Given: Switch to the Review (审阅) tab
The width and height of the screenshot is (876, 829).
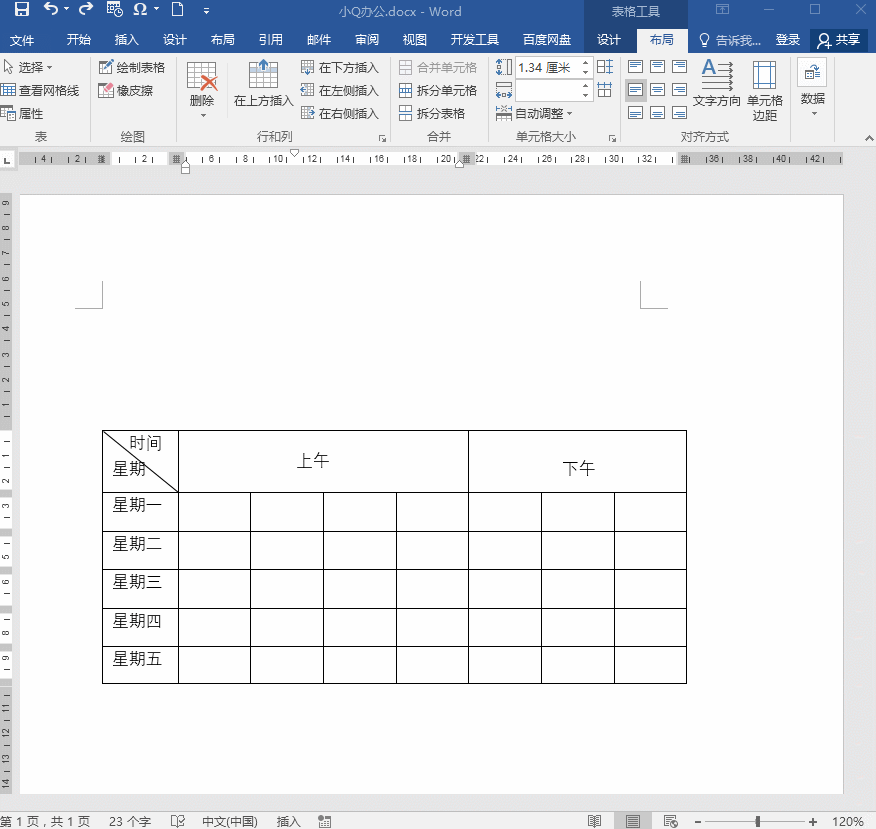Looking at the screenshot, I should coord(366,40).
